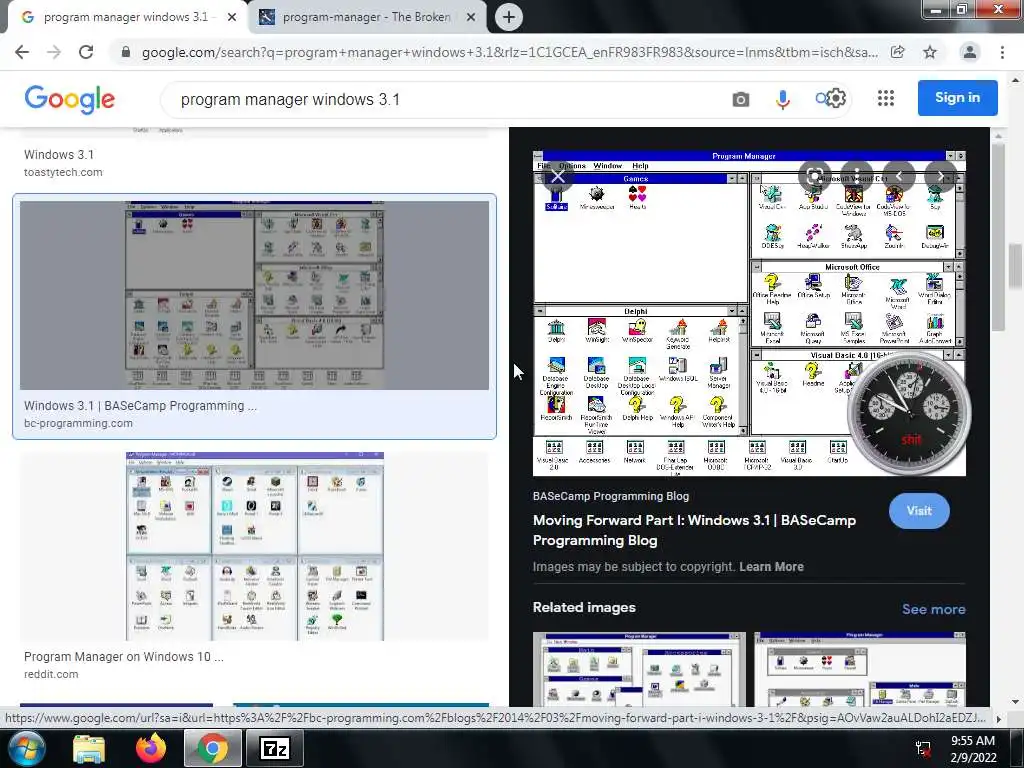Search by image with the camera icon
The image size is (1024, 768).
click(x=741, y=99)
